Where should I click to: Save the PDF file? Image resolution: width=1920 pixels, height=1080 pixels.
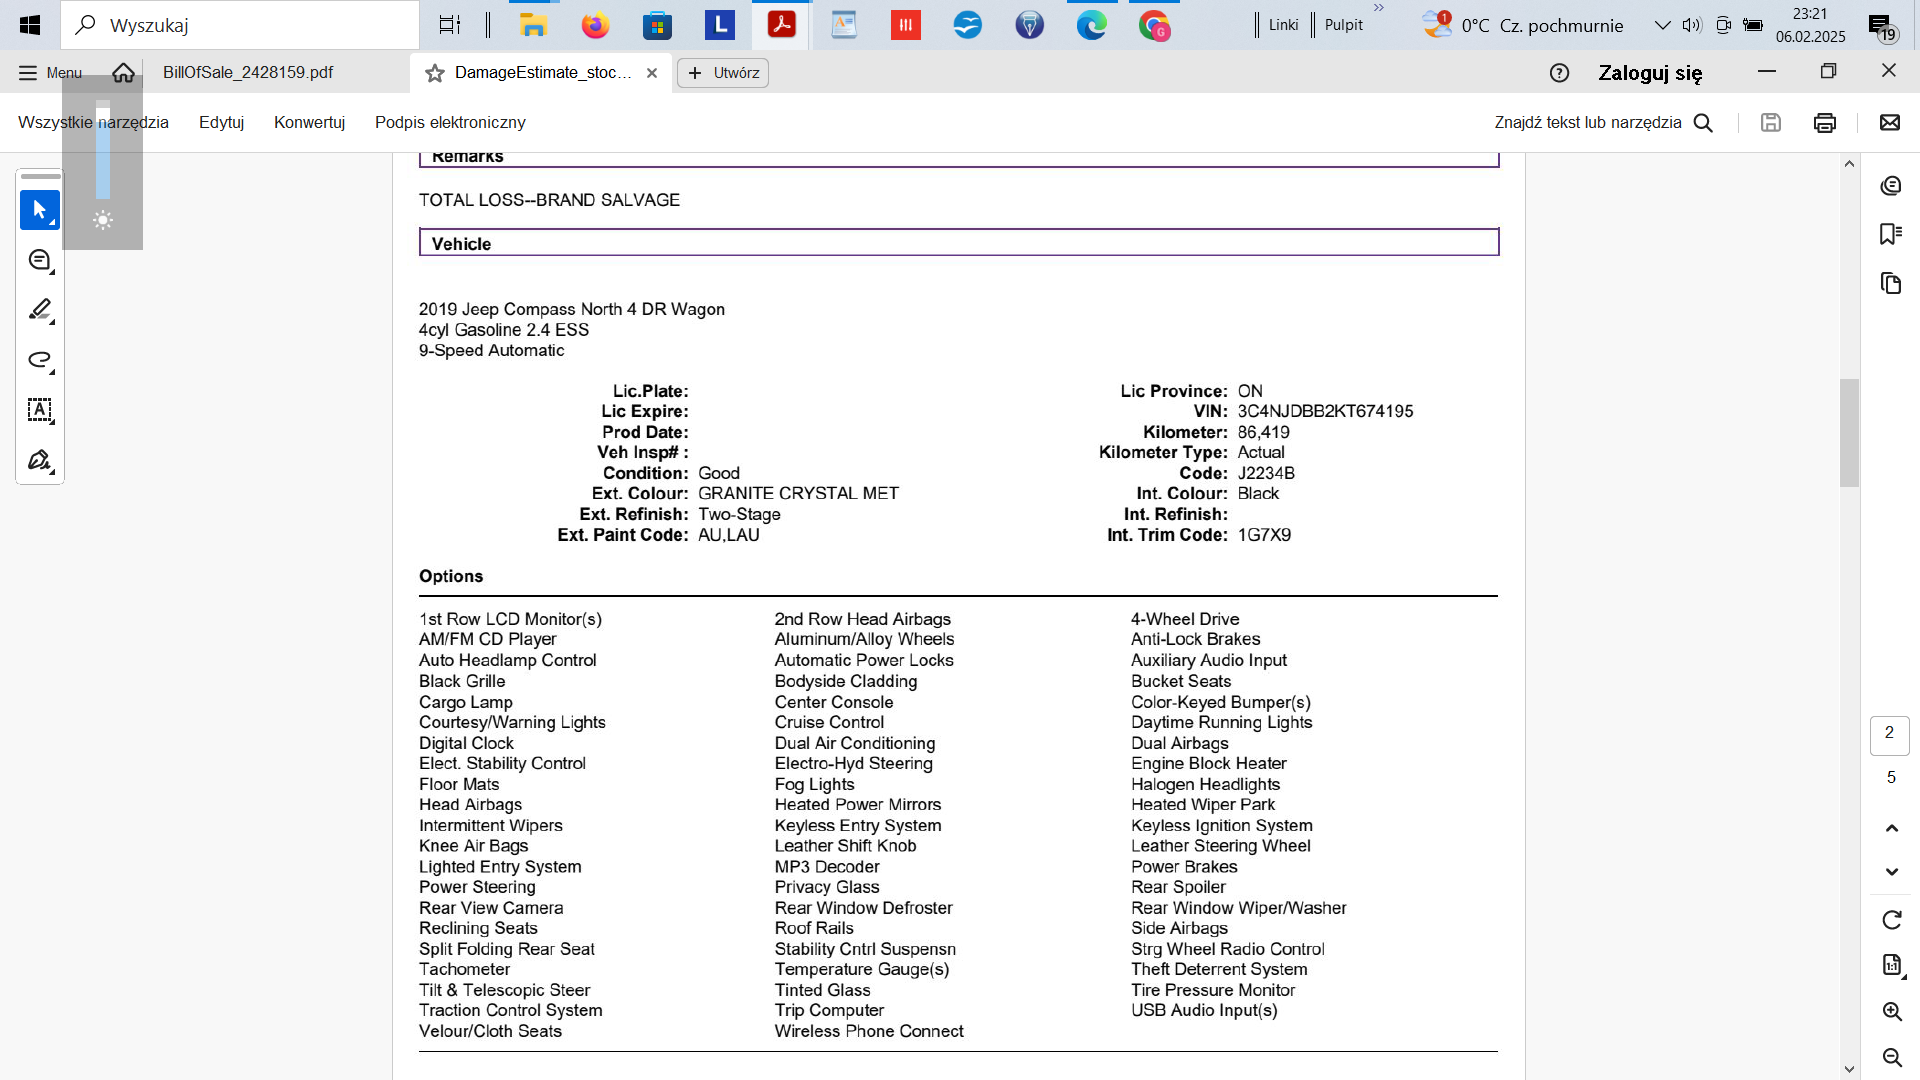(x=1770, y=122)
